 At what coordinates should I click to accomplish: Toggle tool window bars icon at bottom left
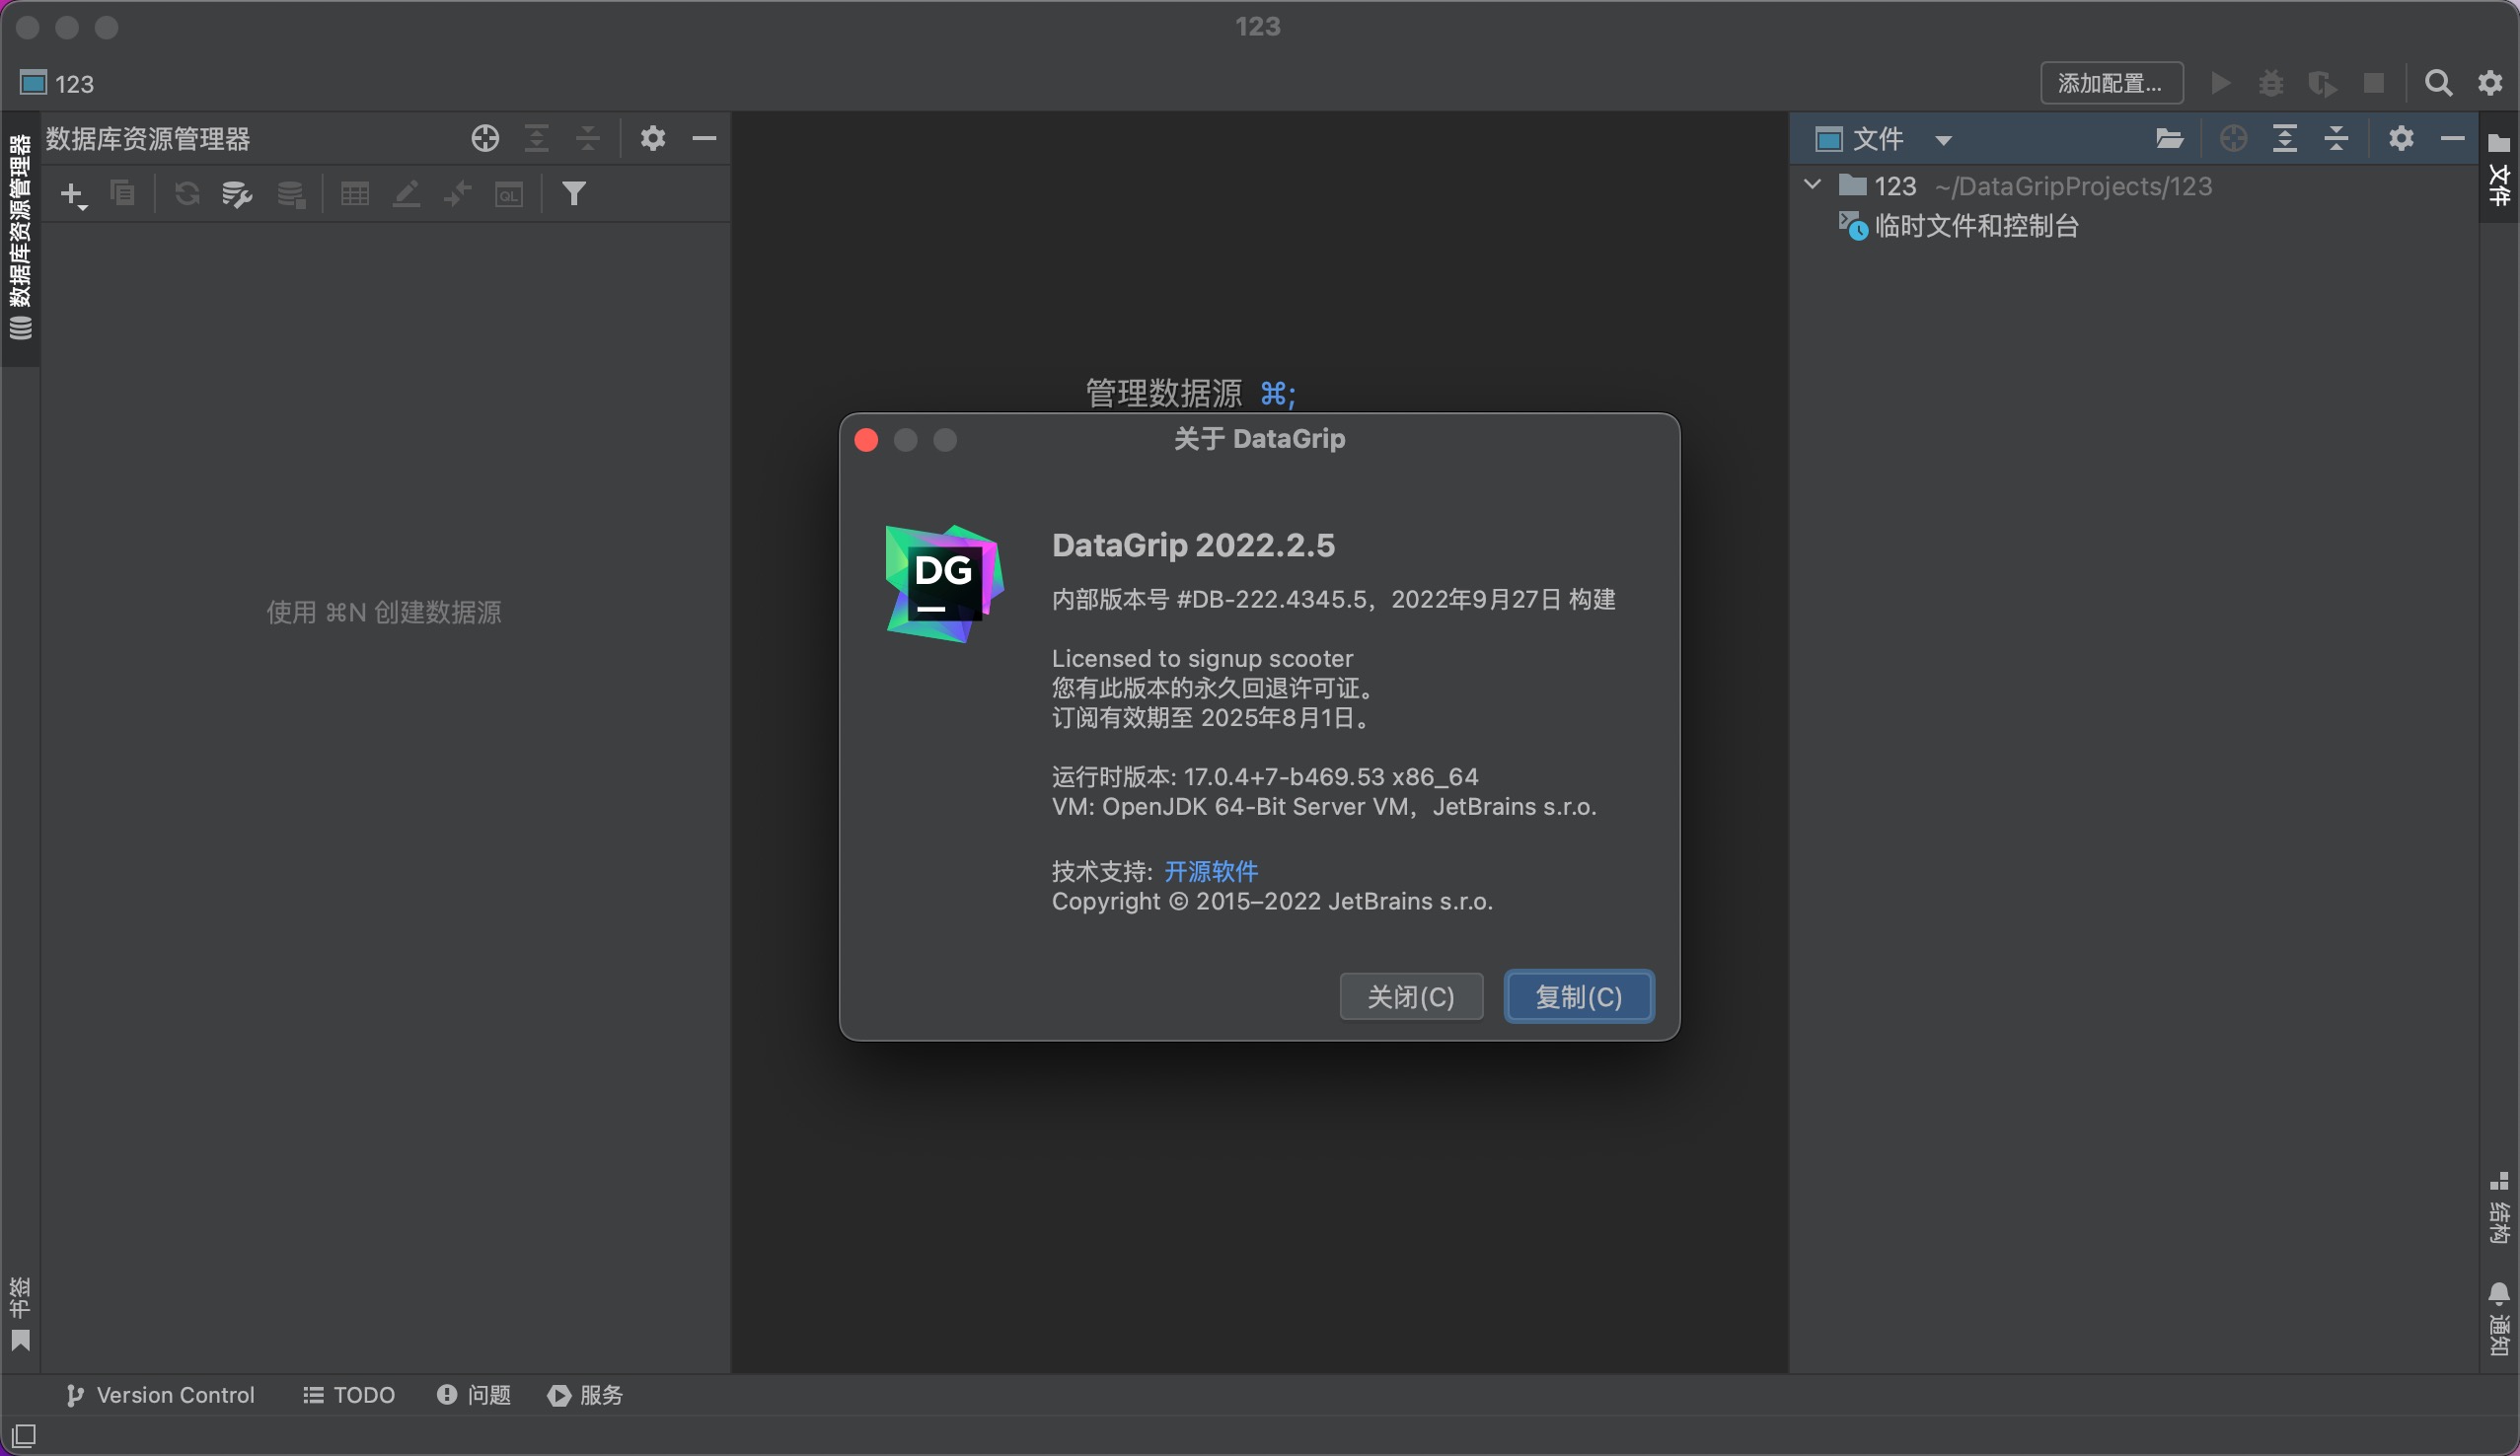pyautogui.click(x=23, y=1436)
